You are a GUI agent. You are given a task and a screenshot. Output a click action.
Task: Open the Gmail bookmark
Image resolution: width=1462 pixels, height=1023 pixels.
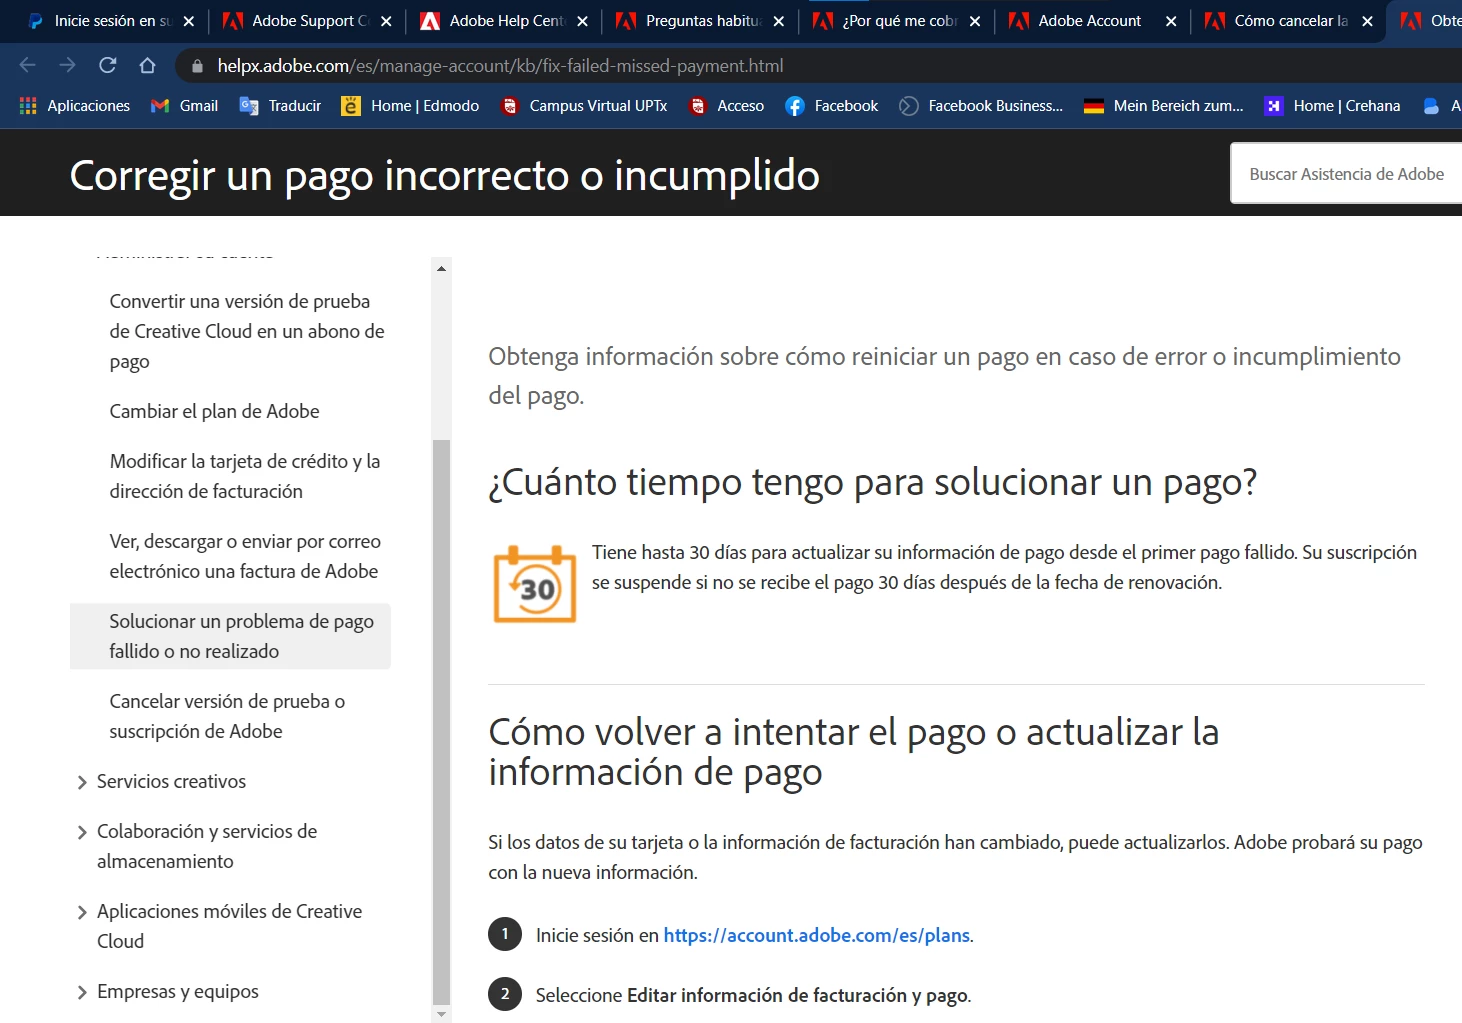[185, 105]
